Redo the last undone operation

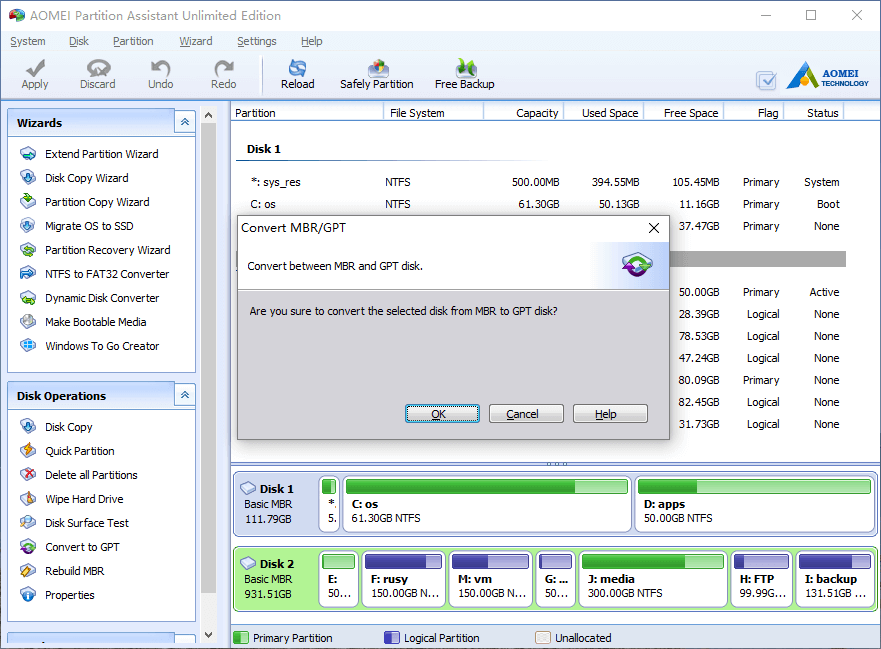[222, 73]
